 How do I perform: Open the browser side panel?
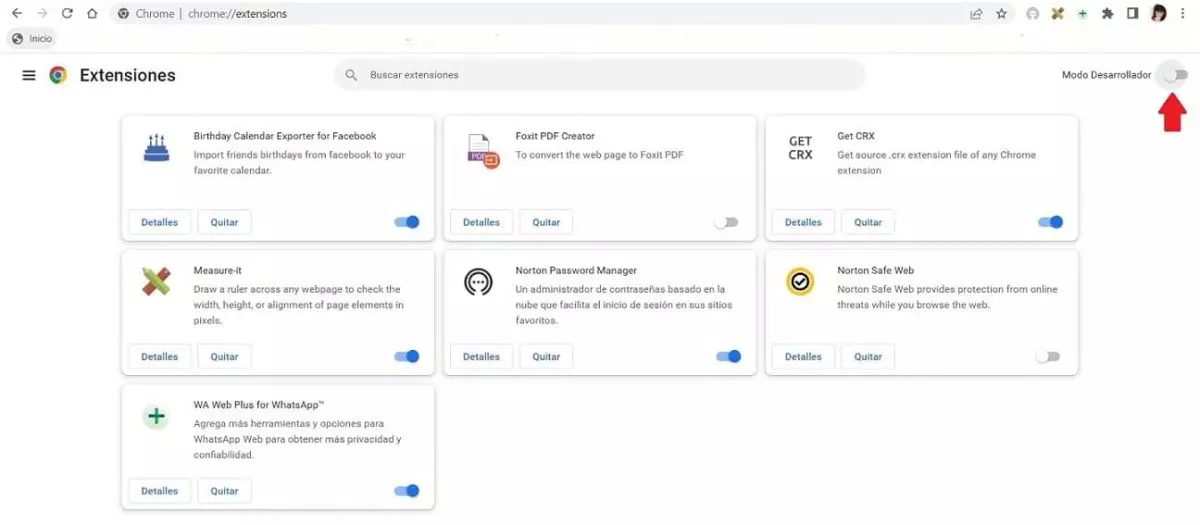[x=1133, y=14]
